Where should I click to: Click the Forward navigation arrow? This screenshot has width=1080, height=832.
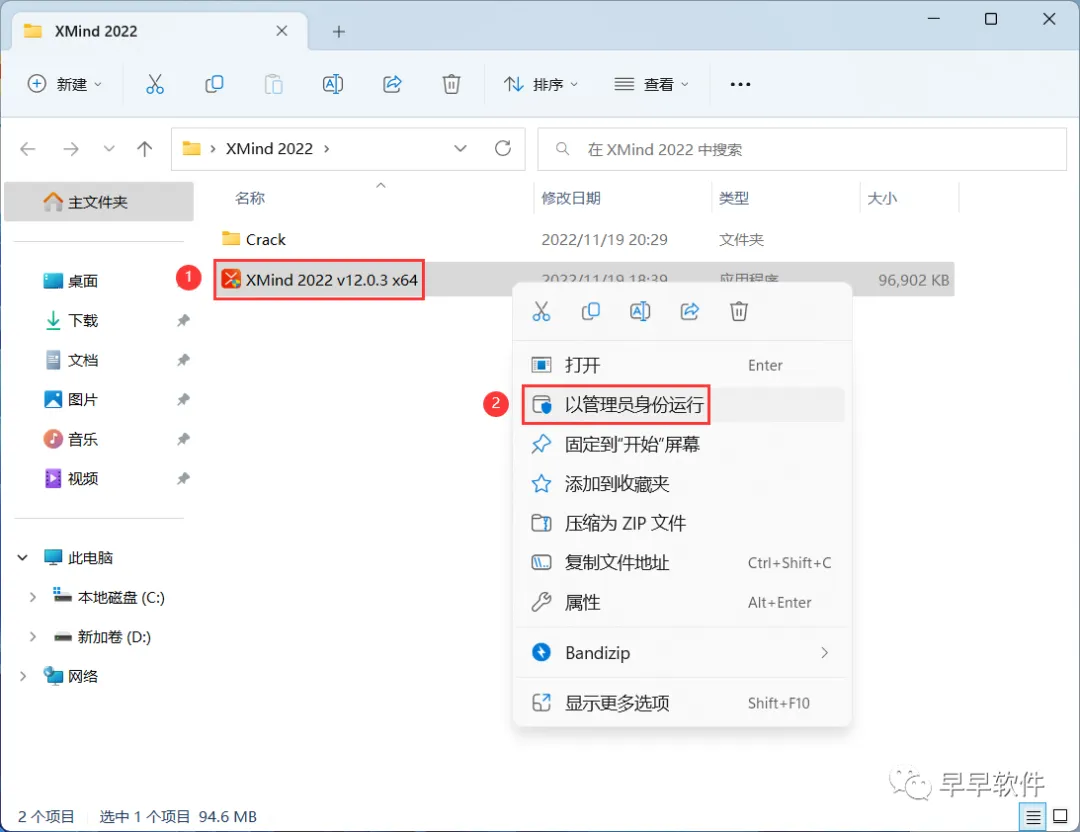(x=71, y=149)
